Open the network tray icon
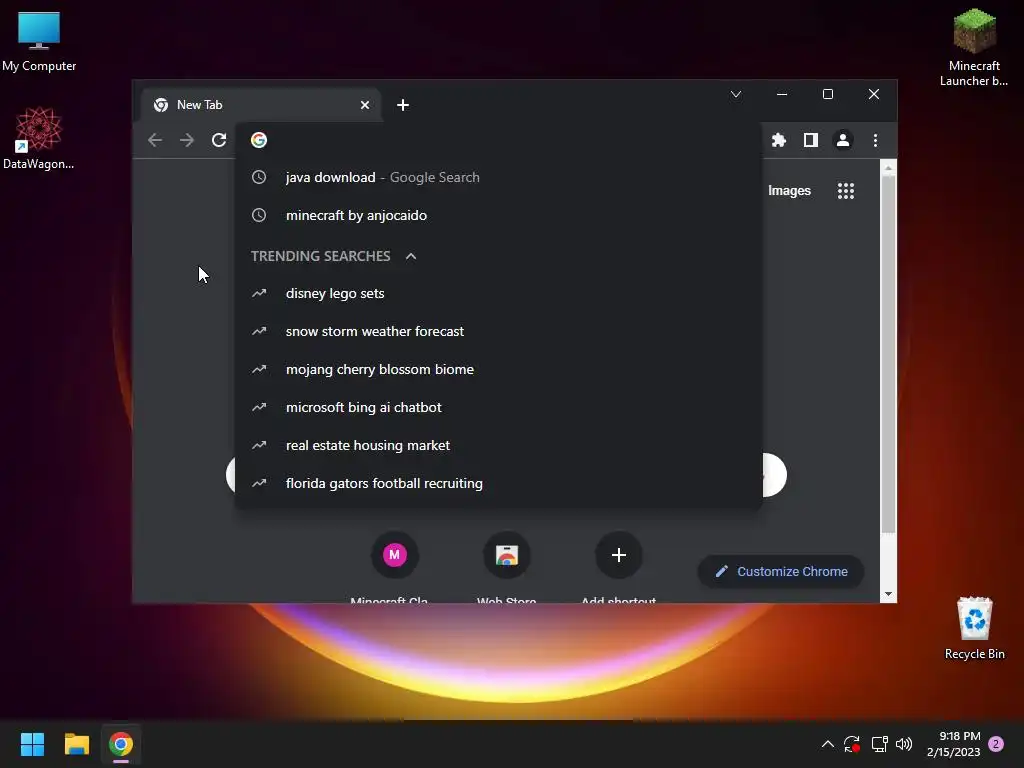This screenshot has width=1024, height=768. (879, 744)
